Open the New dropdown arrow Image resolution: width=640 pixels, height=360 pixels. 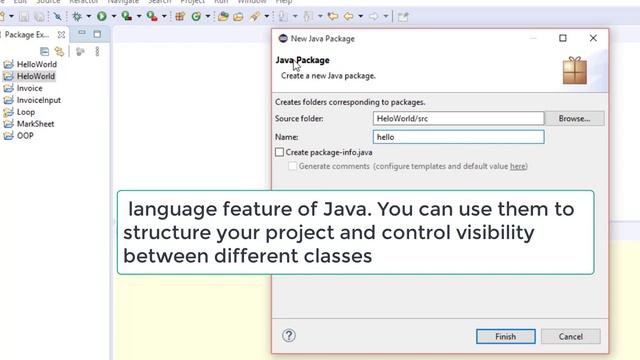(x=11, y=17)
